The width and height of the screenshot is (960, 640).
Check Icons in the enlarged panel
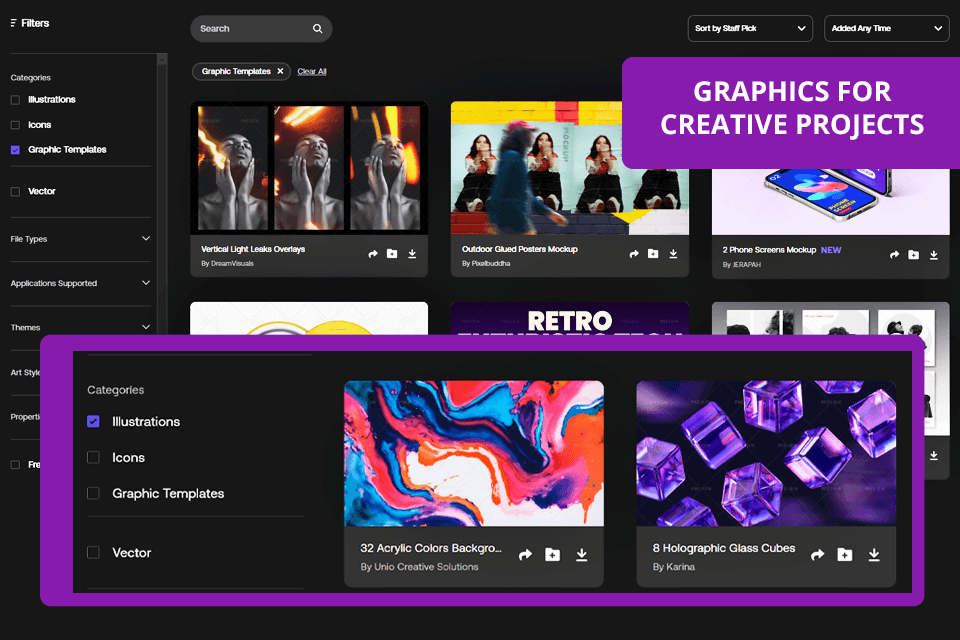[93, 457]
